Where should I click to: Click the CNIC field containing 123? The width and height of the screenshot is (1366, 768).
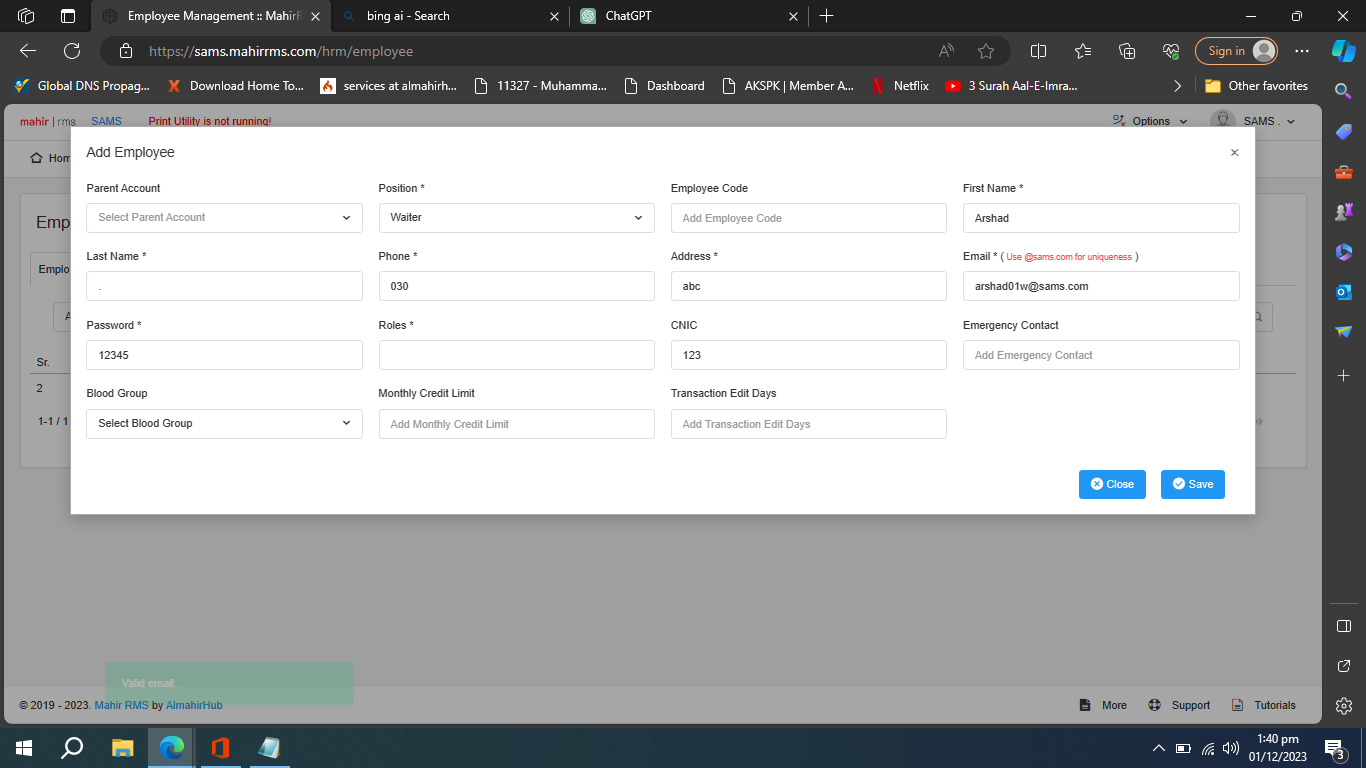[x=808, y=355]
